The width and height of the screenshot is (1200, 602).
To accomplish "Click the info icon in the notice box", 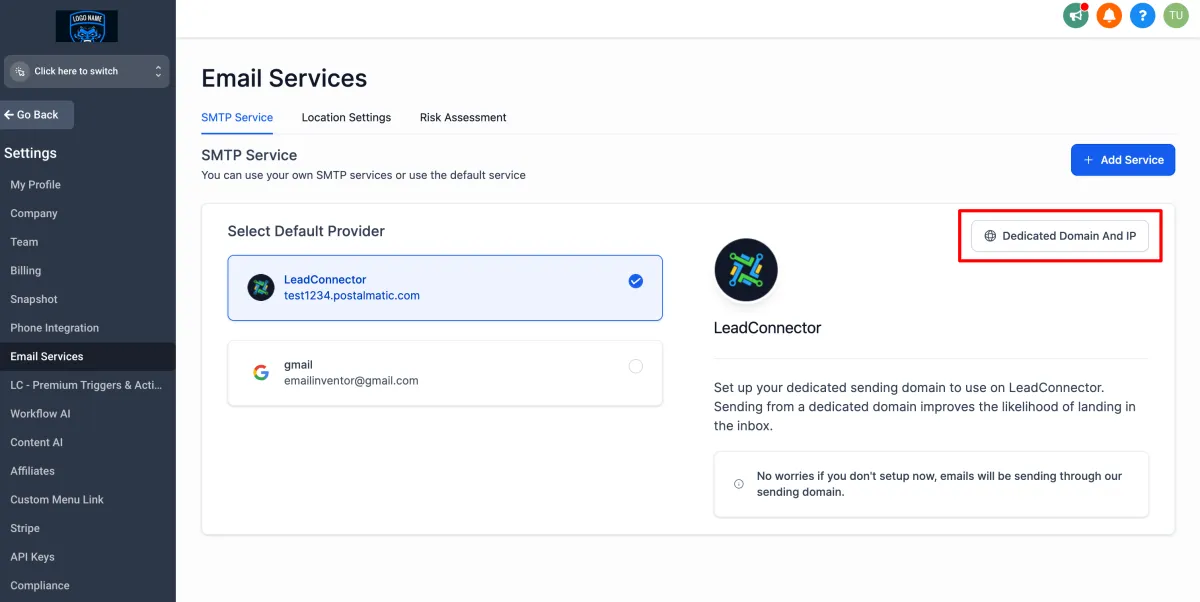I will coord(739,484).
